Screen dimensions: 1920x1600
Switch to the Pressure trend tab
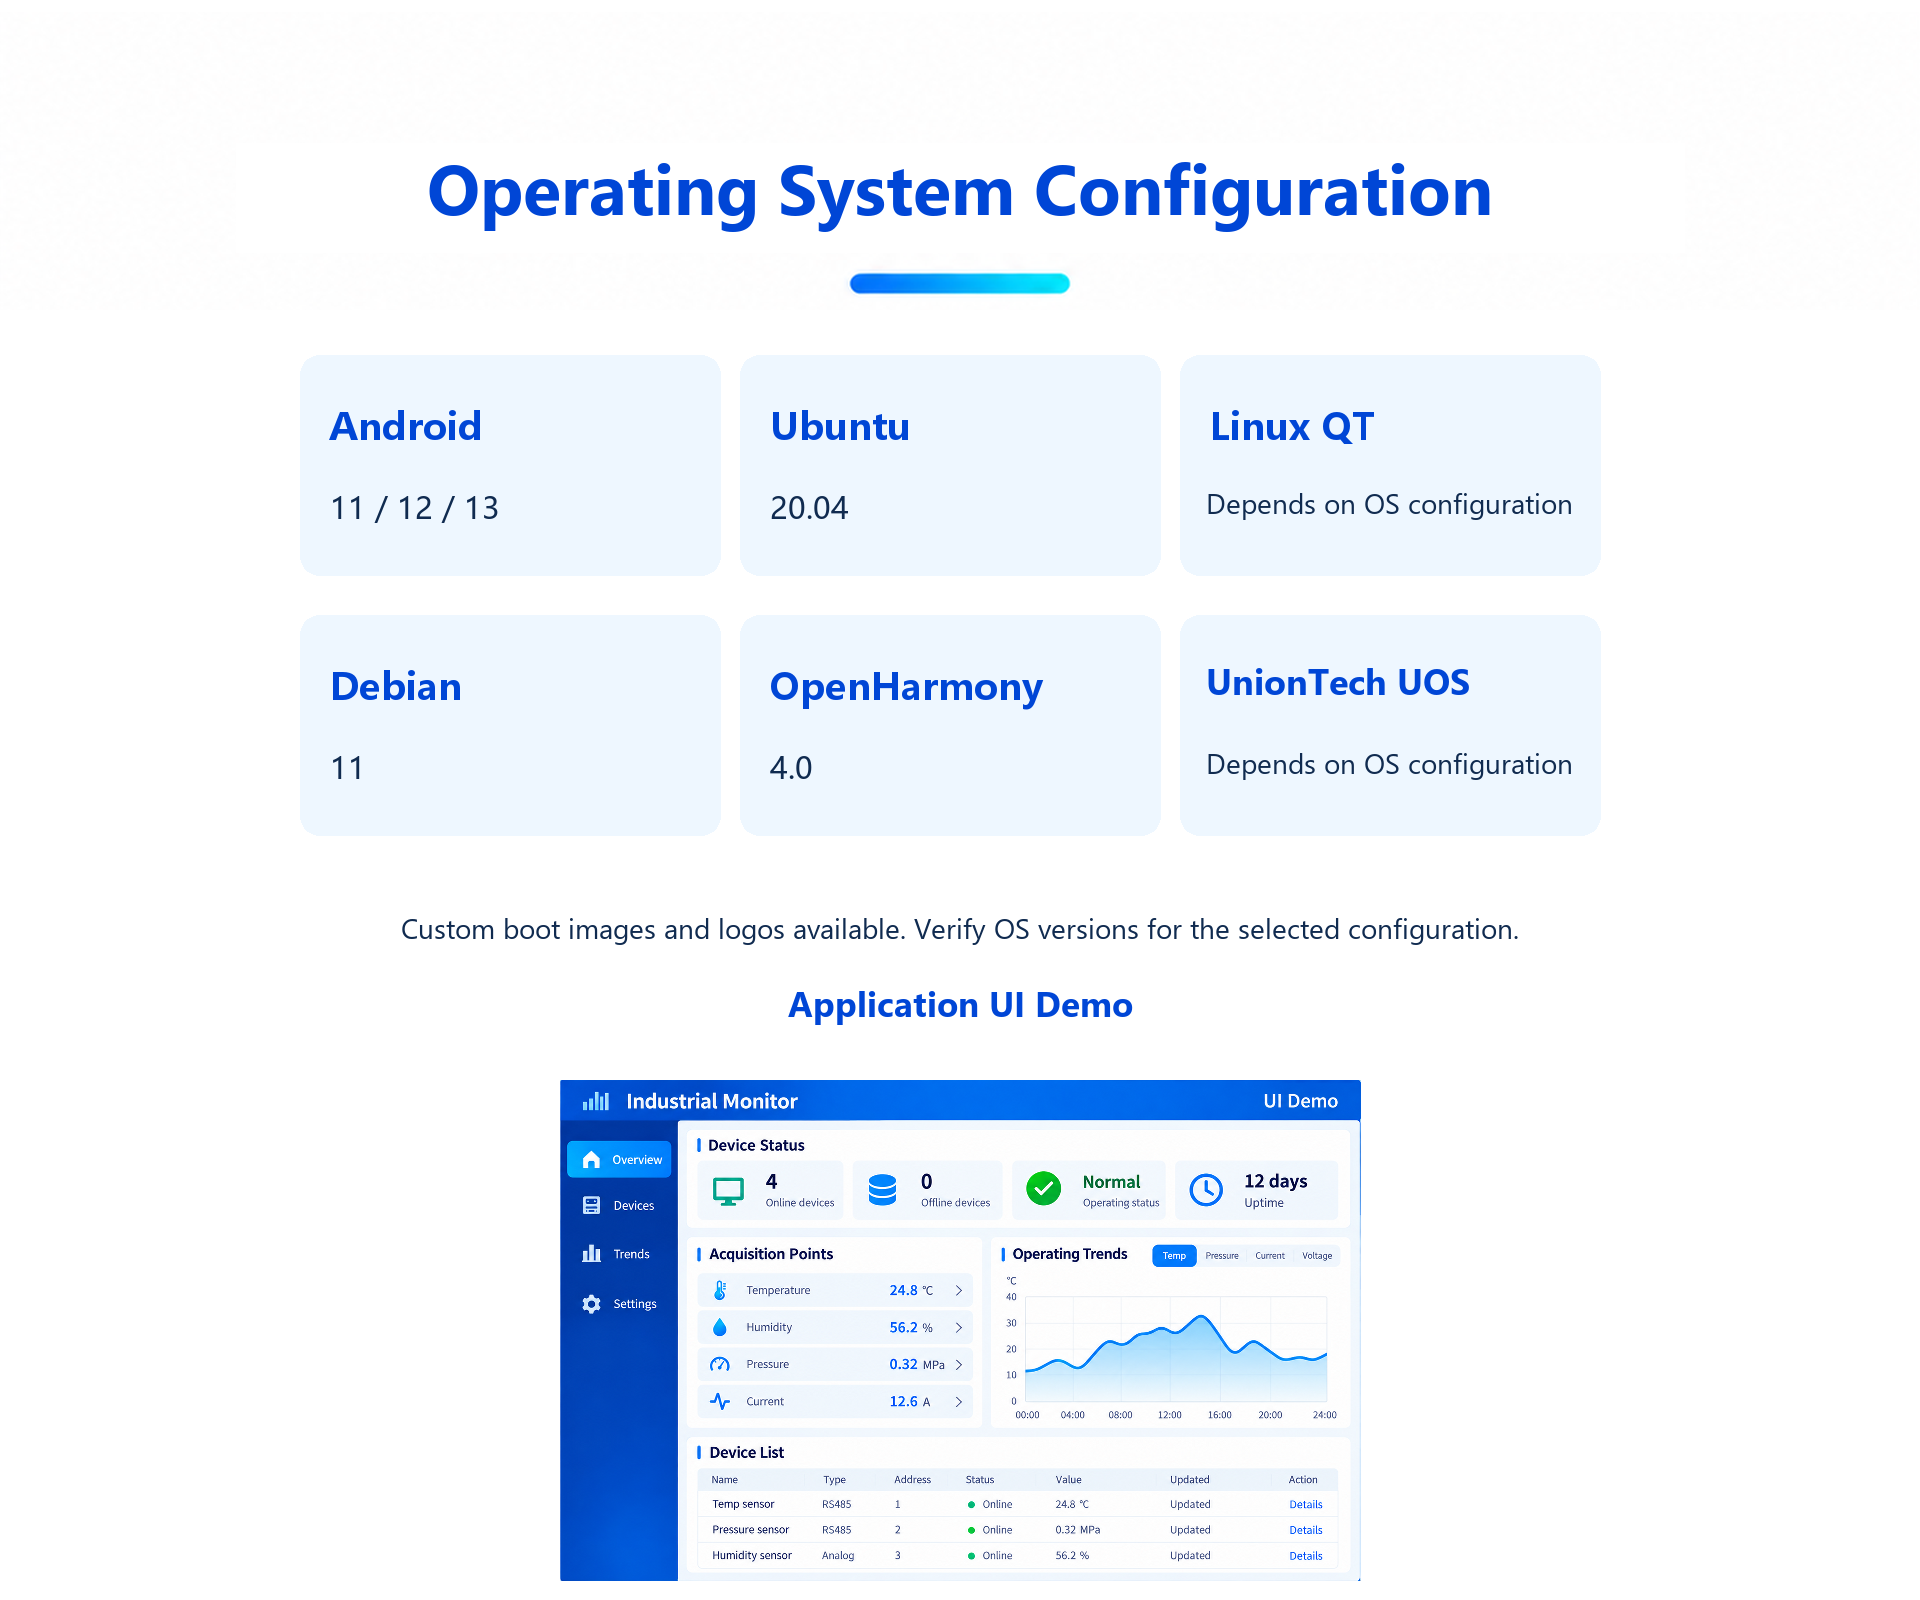[x=1222, y=1256]
